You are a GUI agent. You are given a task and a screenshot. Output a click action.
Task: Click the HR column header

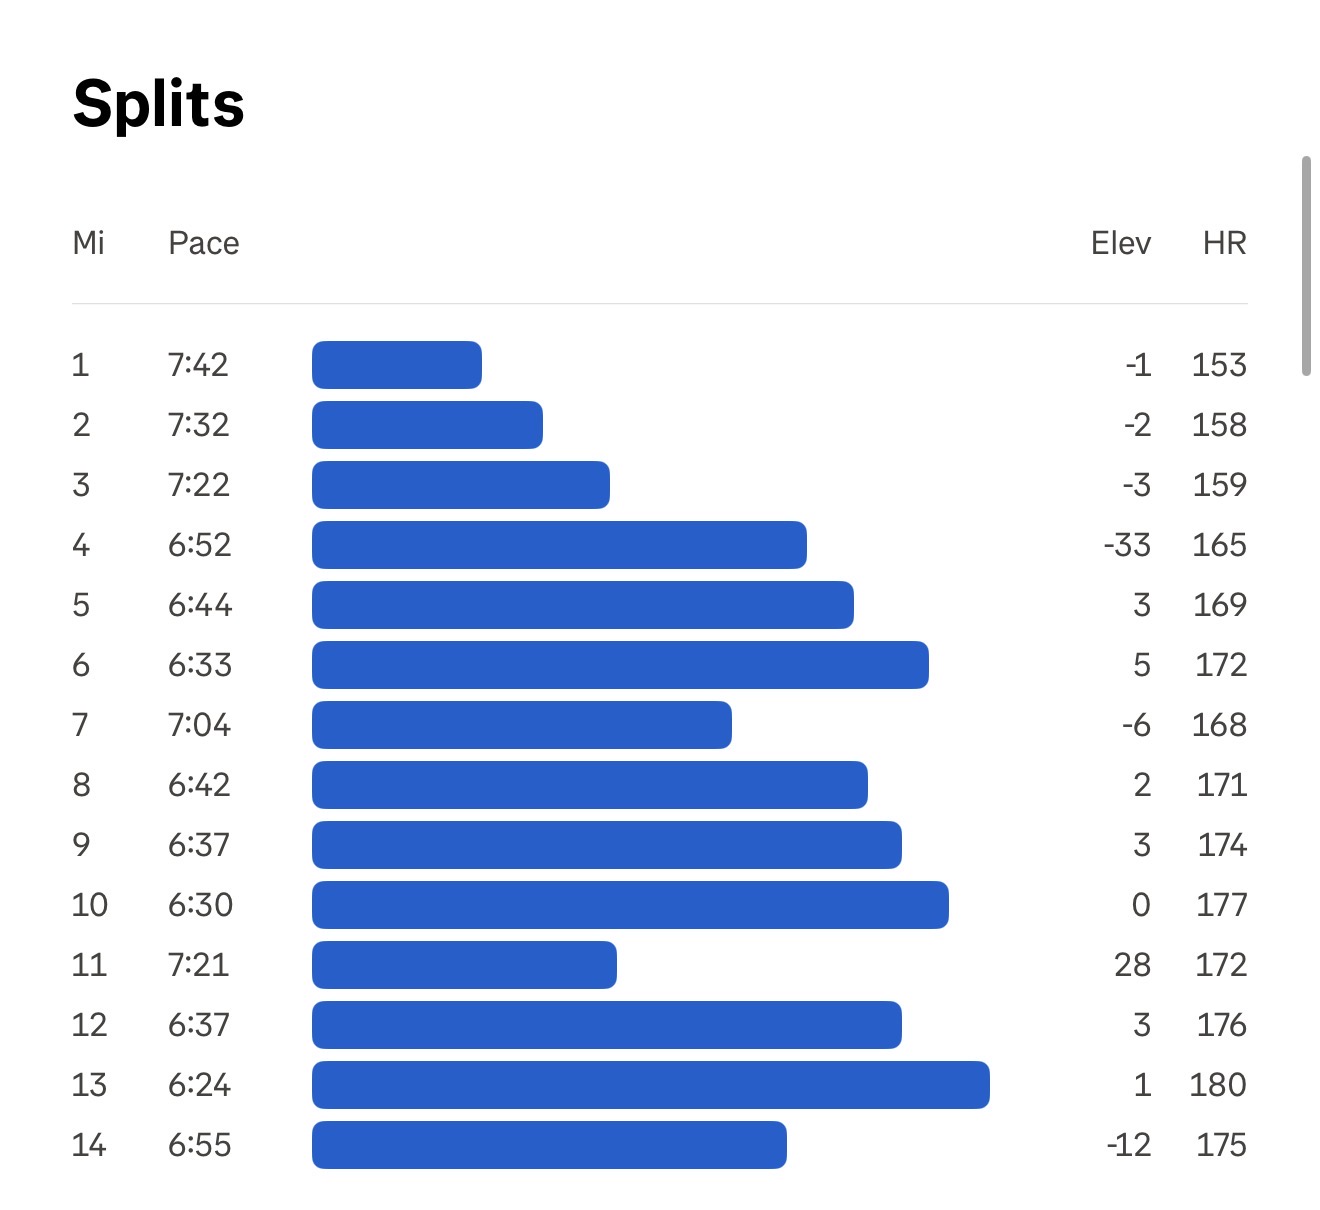point(1225,243)
